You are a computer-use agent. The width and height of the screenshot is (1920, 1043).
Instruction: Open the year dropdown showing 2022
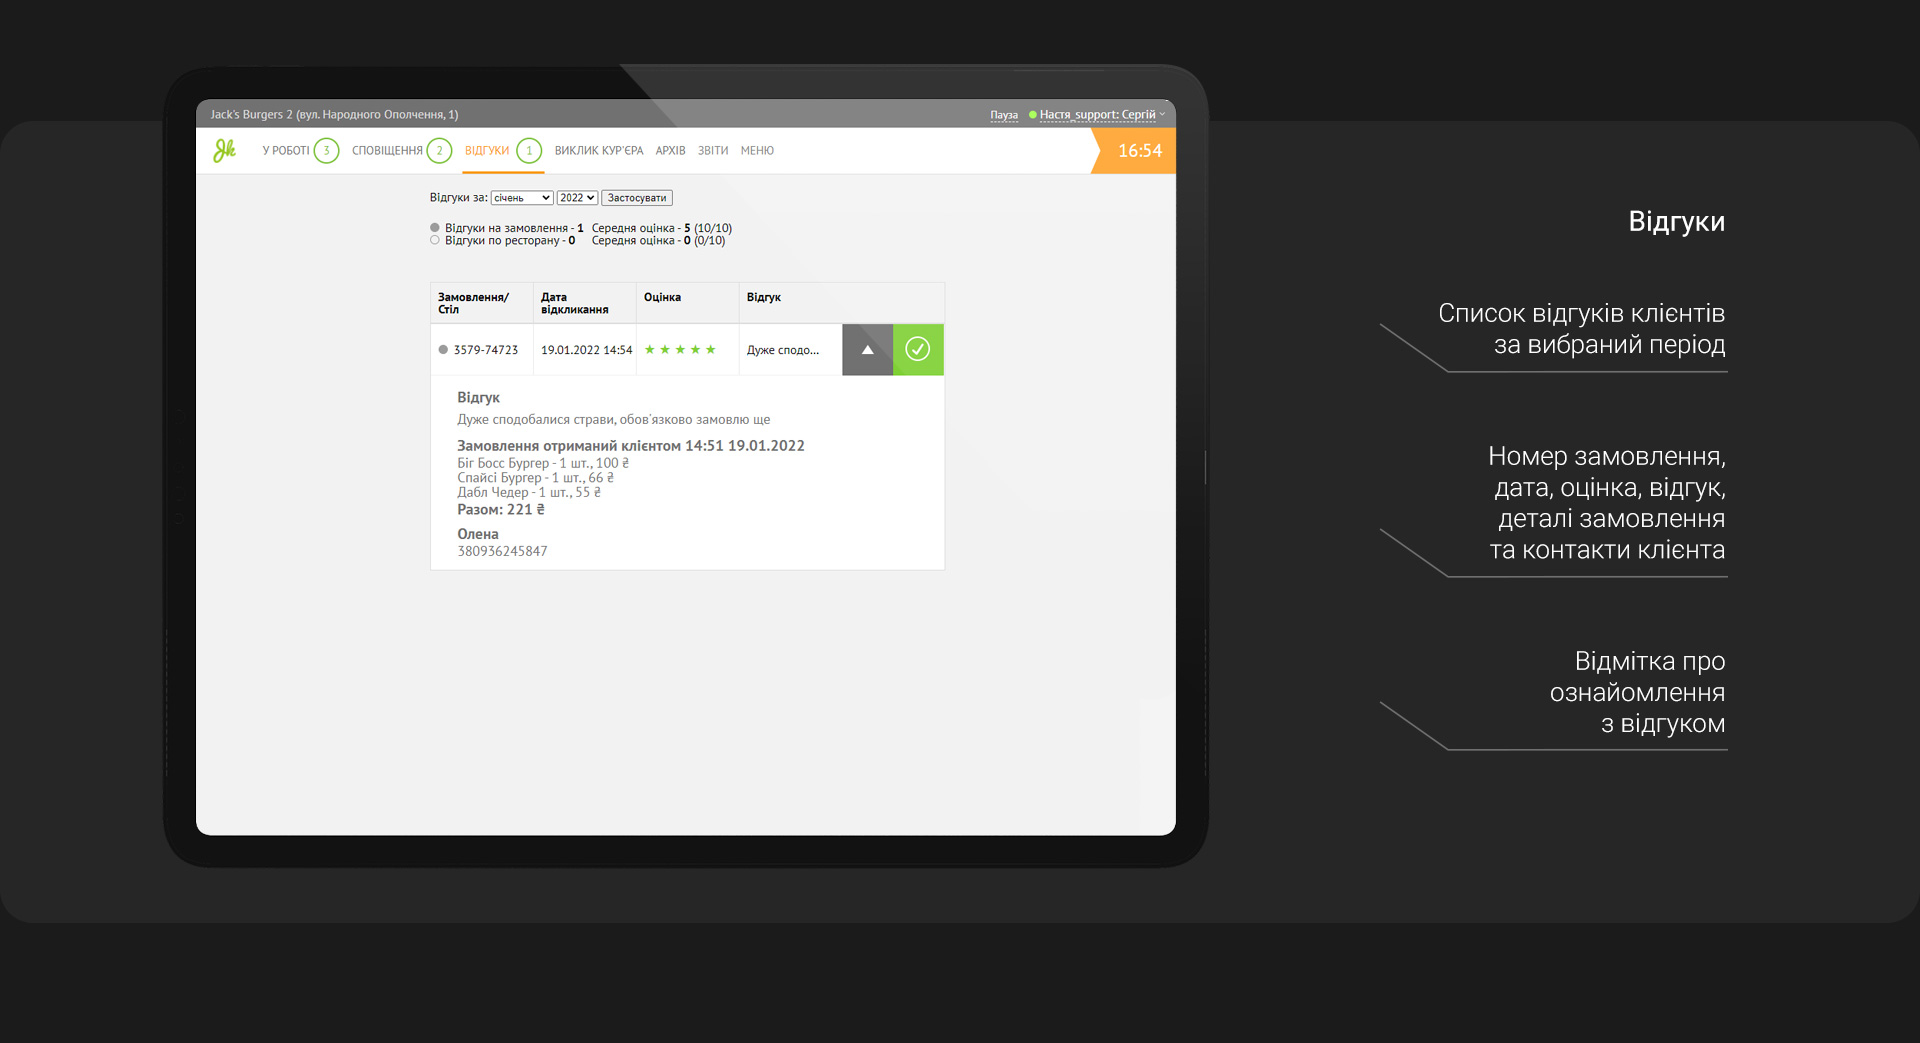(577, 198)
